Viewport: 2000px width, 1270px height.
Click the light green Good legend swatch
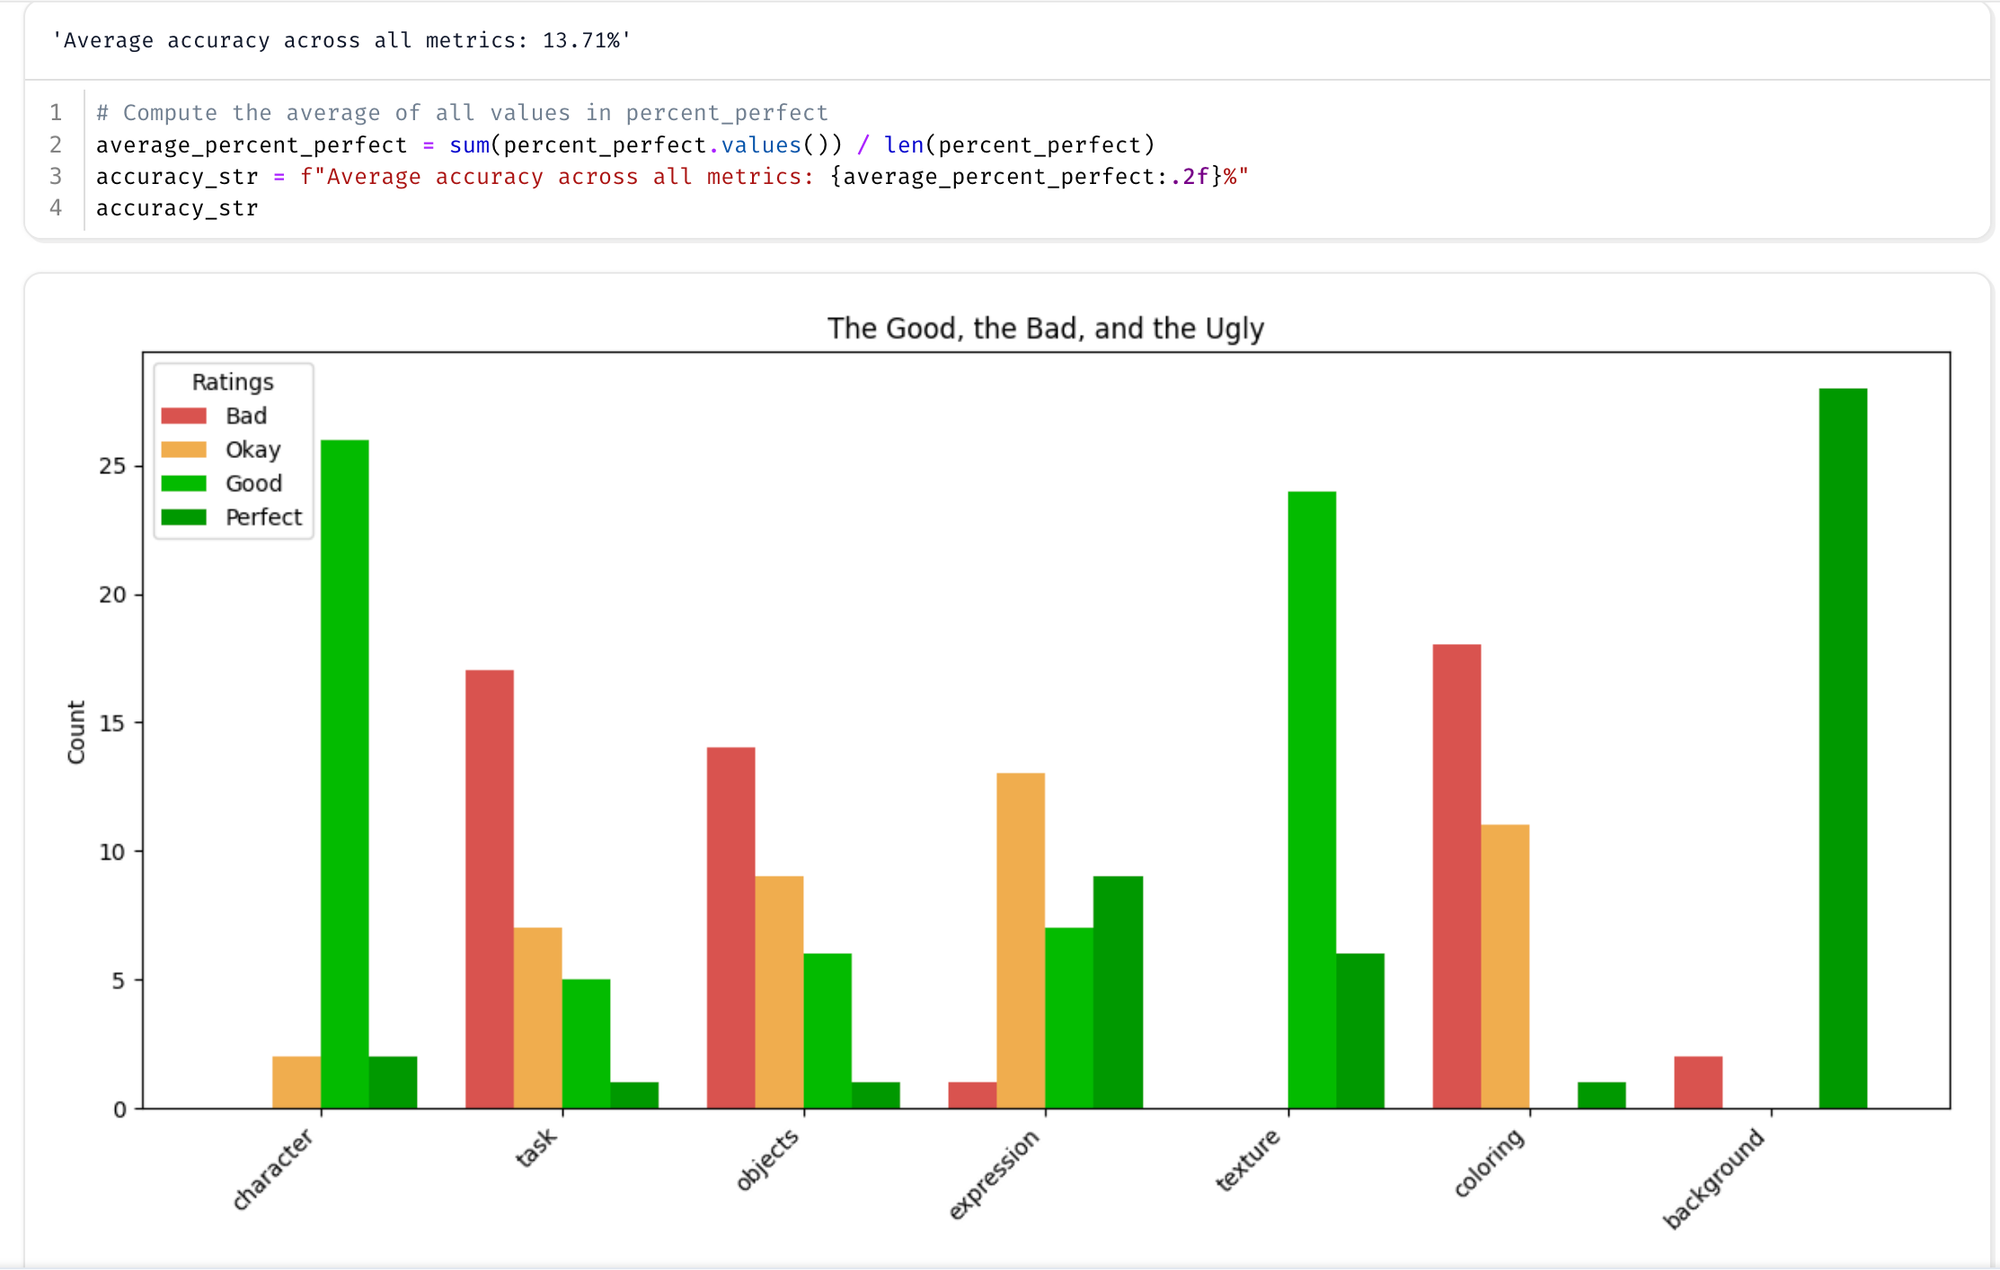point(184,484)
